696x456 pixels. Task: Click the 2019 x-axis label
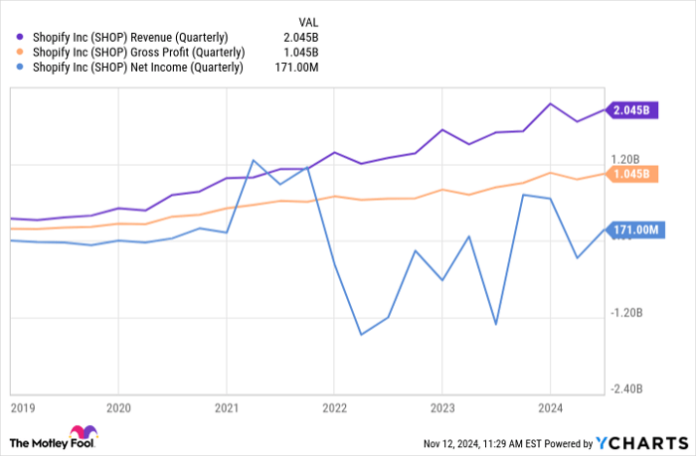pos(22,408)
